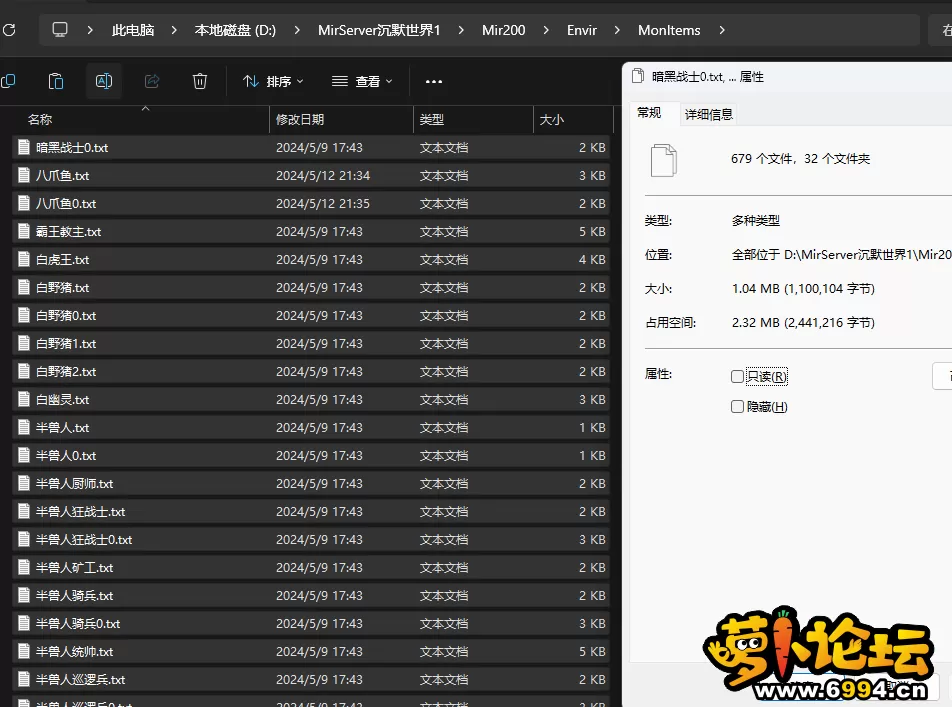952x707 pixels.
Task: Expand chevron after 本地磁盘 (D:)
Action: [x=297, y=30]
